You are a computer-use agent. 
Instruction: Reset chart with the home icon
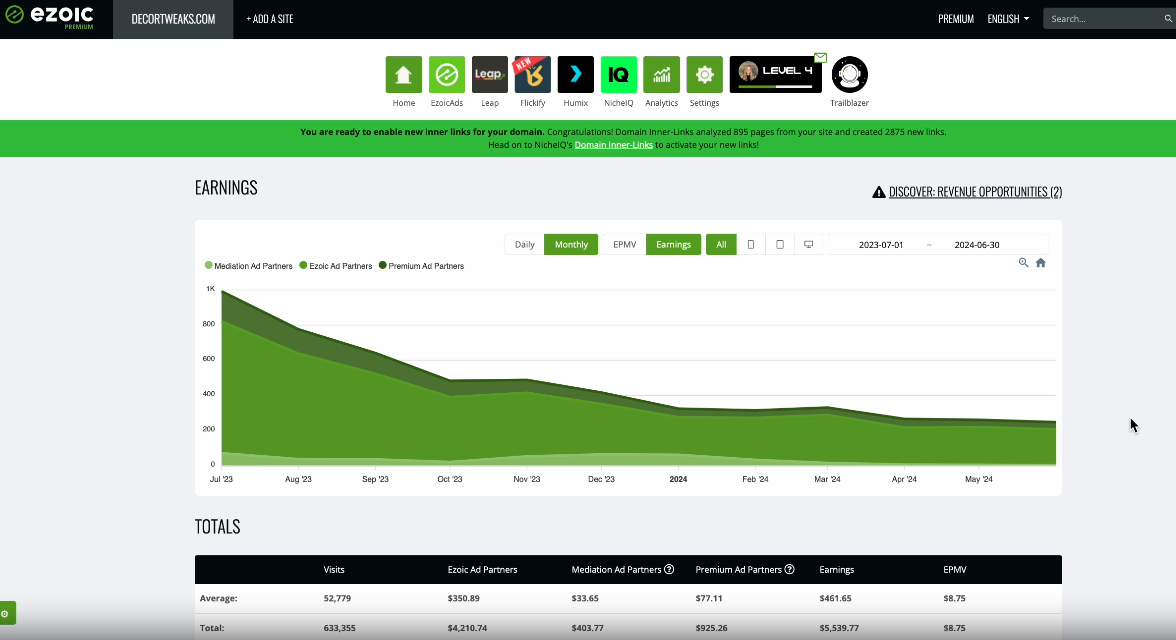(1040, 263)
